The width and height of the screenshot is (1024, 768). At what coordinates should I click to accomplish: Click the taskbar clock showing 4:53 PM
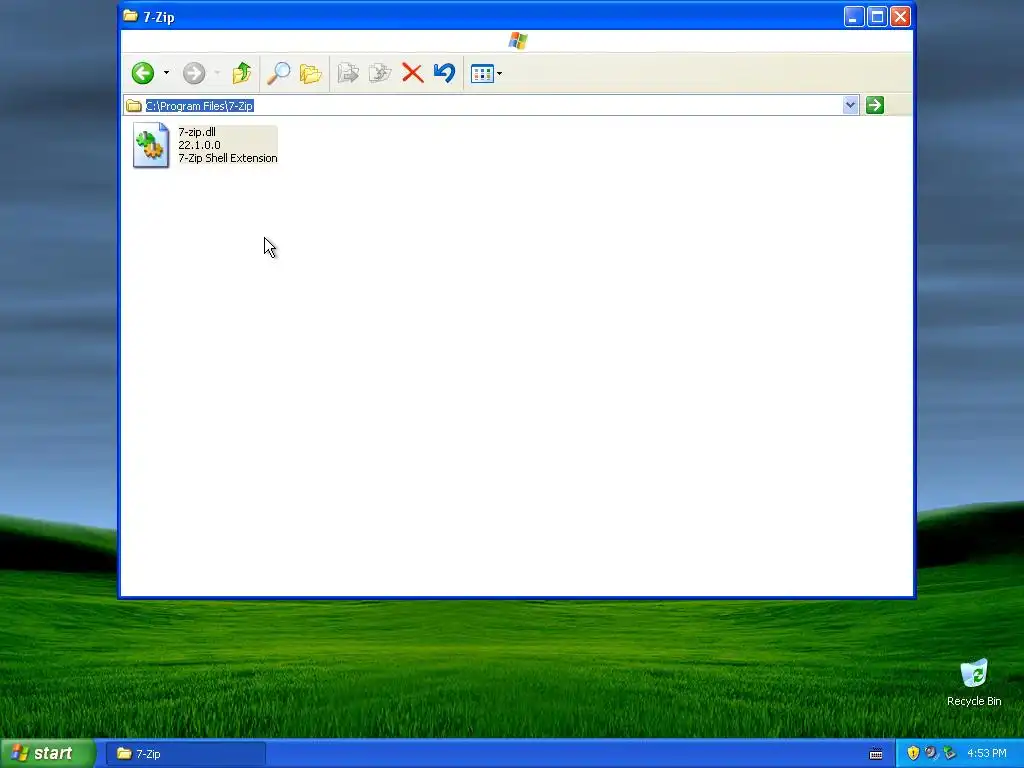986,753
